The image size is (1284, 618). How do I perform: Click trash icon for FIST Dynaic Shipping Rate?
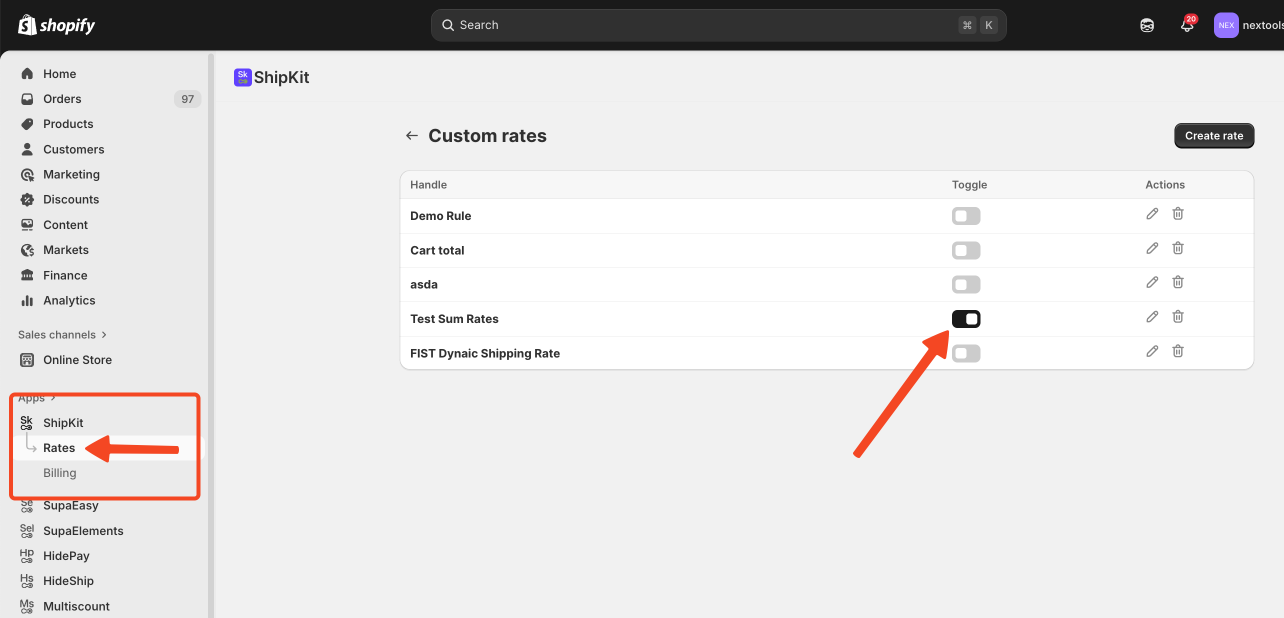coord(1178,351)
